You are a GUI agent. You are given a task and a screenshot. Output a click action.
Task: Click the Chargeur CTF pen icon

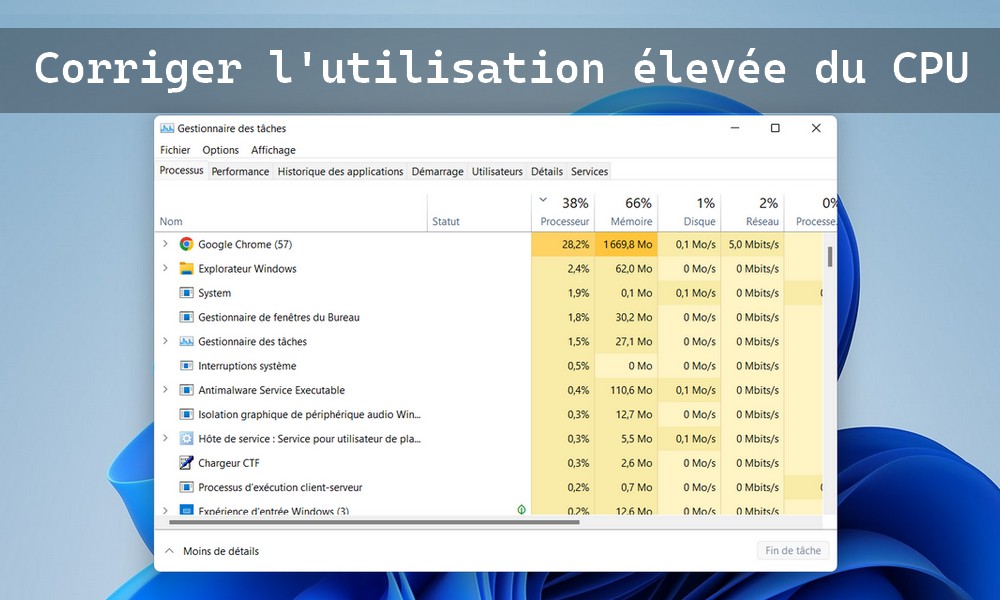pyautogui.click(x=186, y=463)
